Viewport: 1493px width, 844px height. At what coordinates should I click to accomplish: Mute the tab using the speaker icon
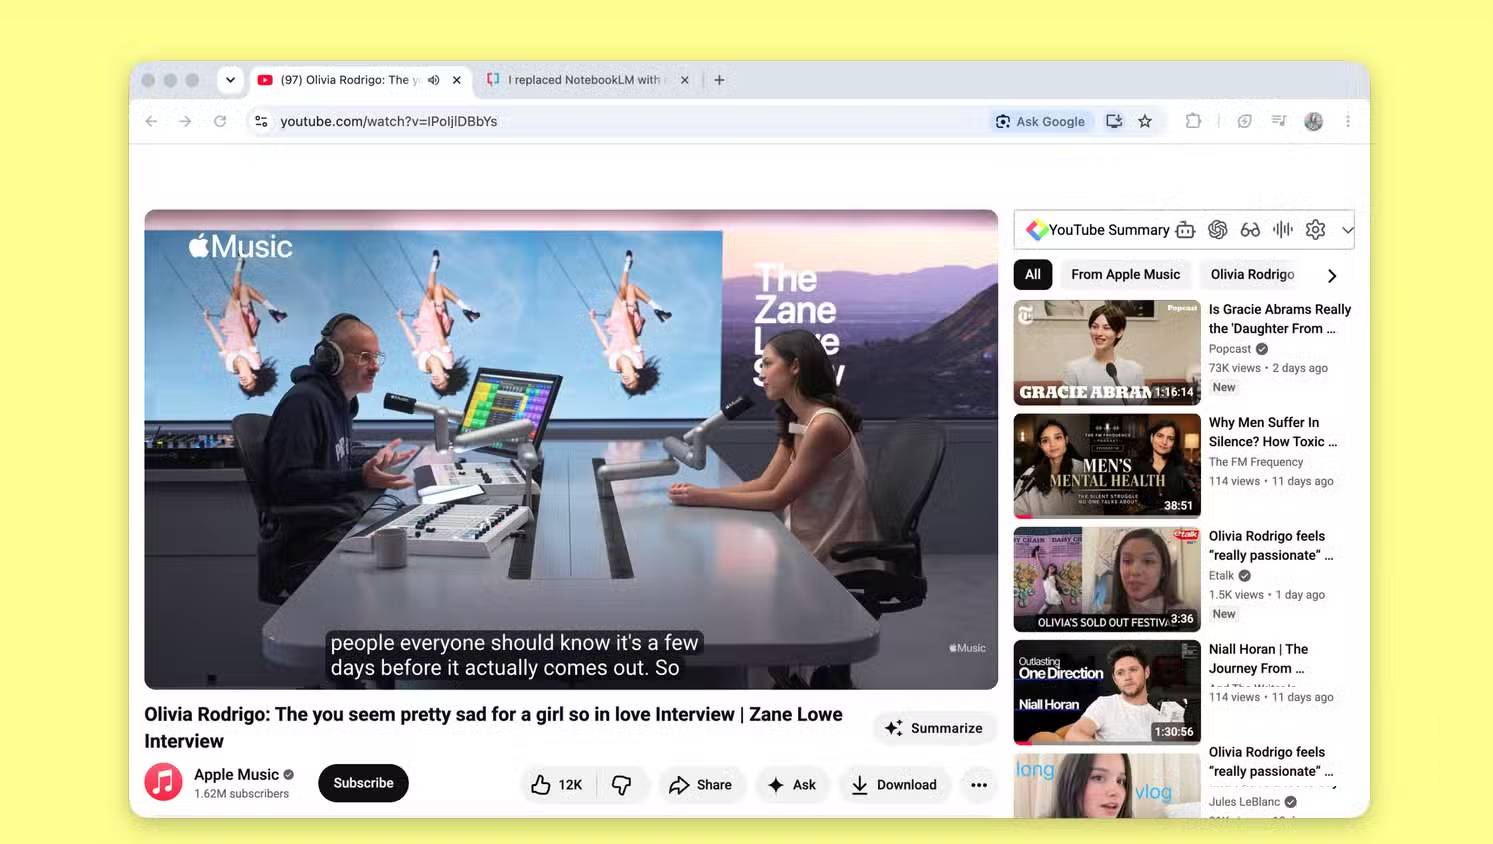pyautogui.click(x=434, y=80)
